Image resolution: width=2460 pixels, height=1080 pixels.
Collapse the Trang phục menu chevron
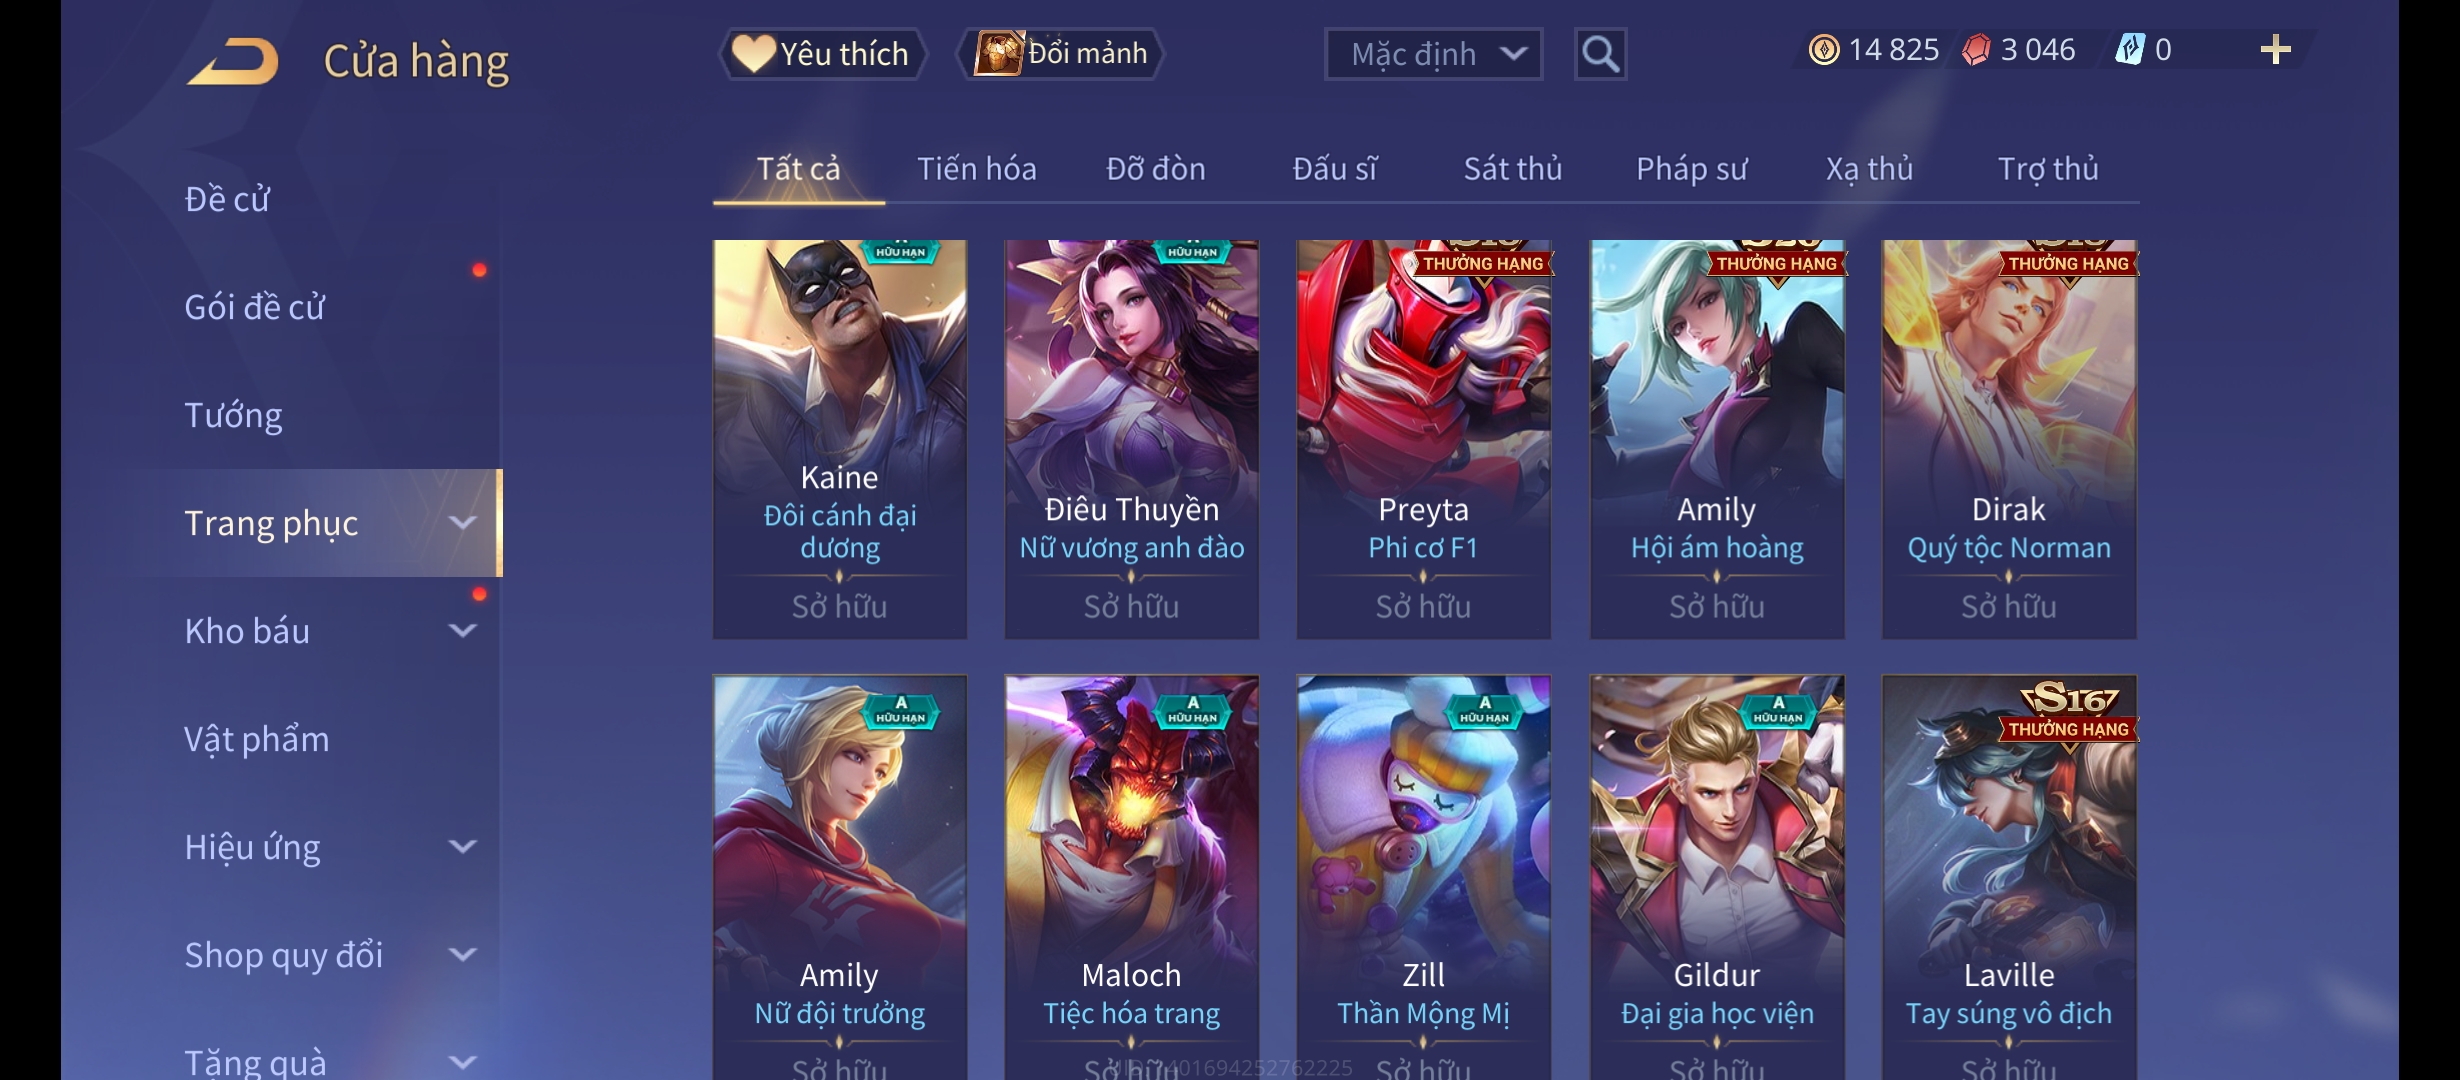(x=462, y=523)
